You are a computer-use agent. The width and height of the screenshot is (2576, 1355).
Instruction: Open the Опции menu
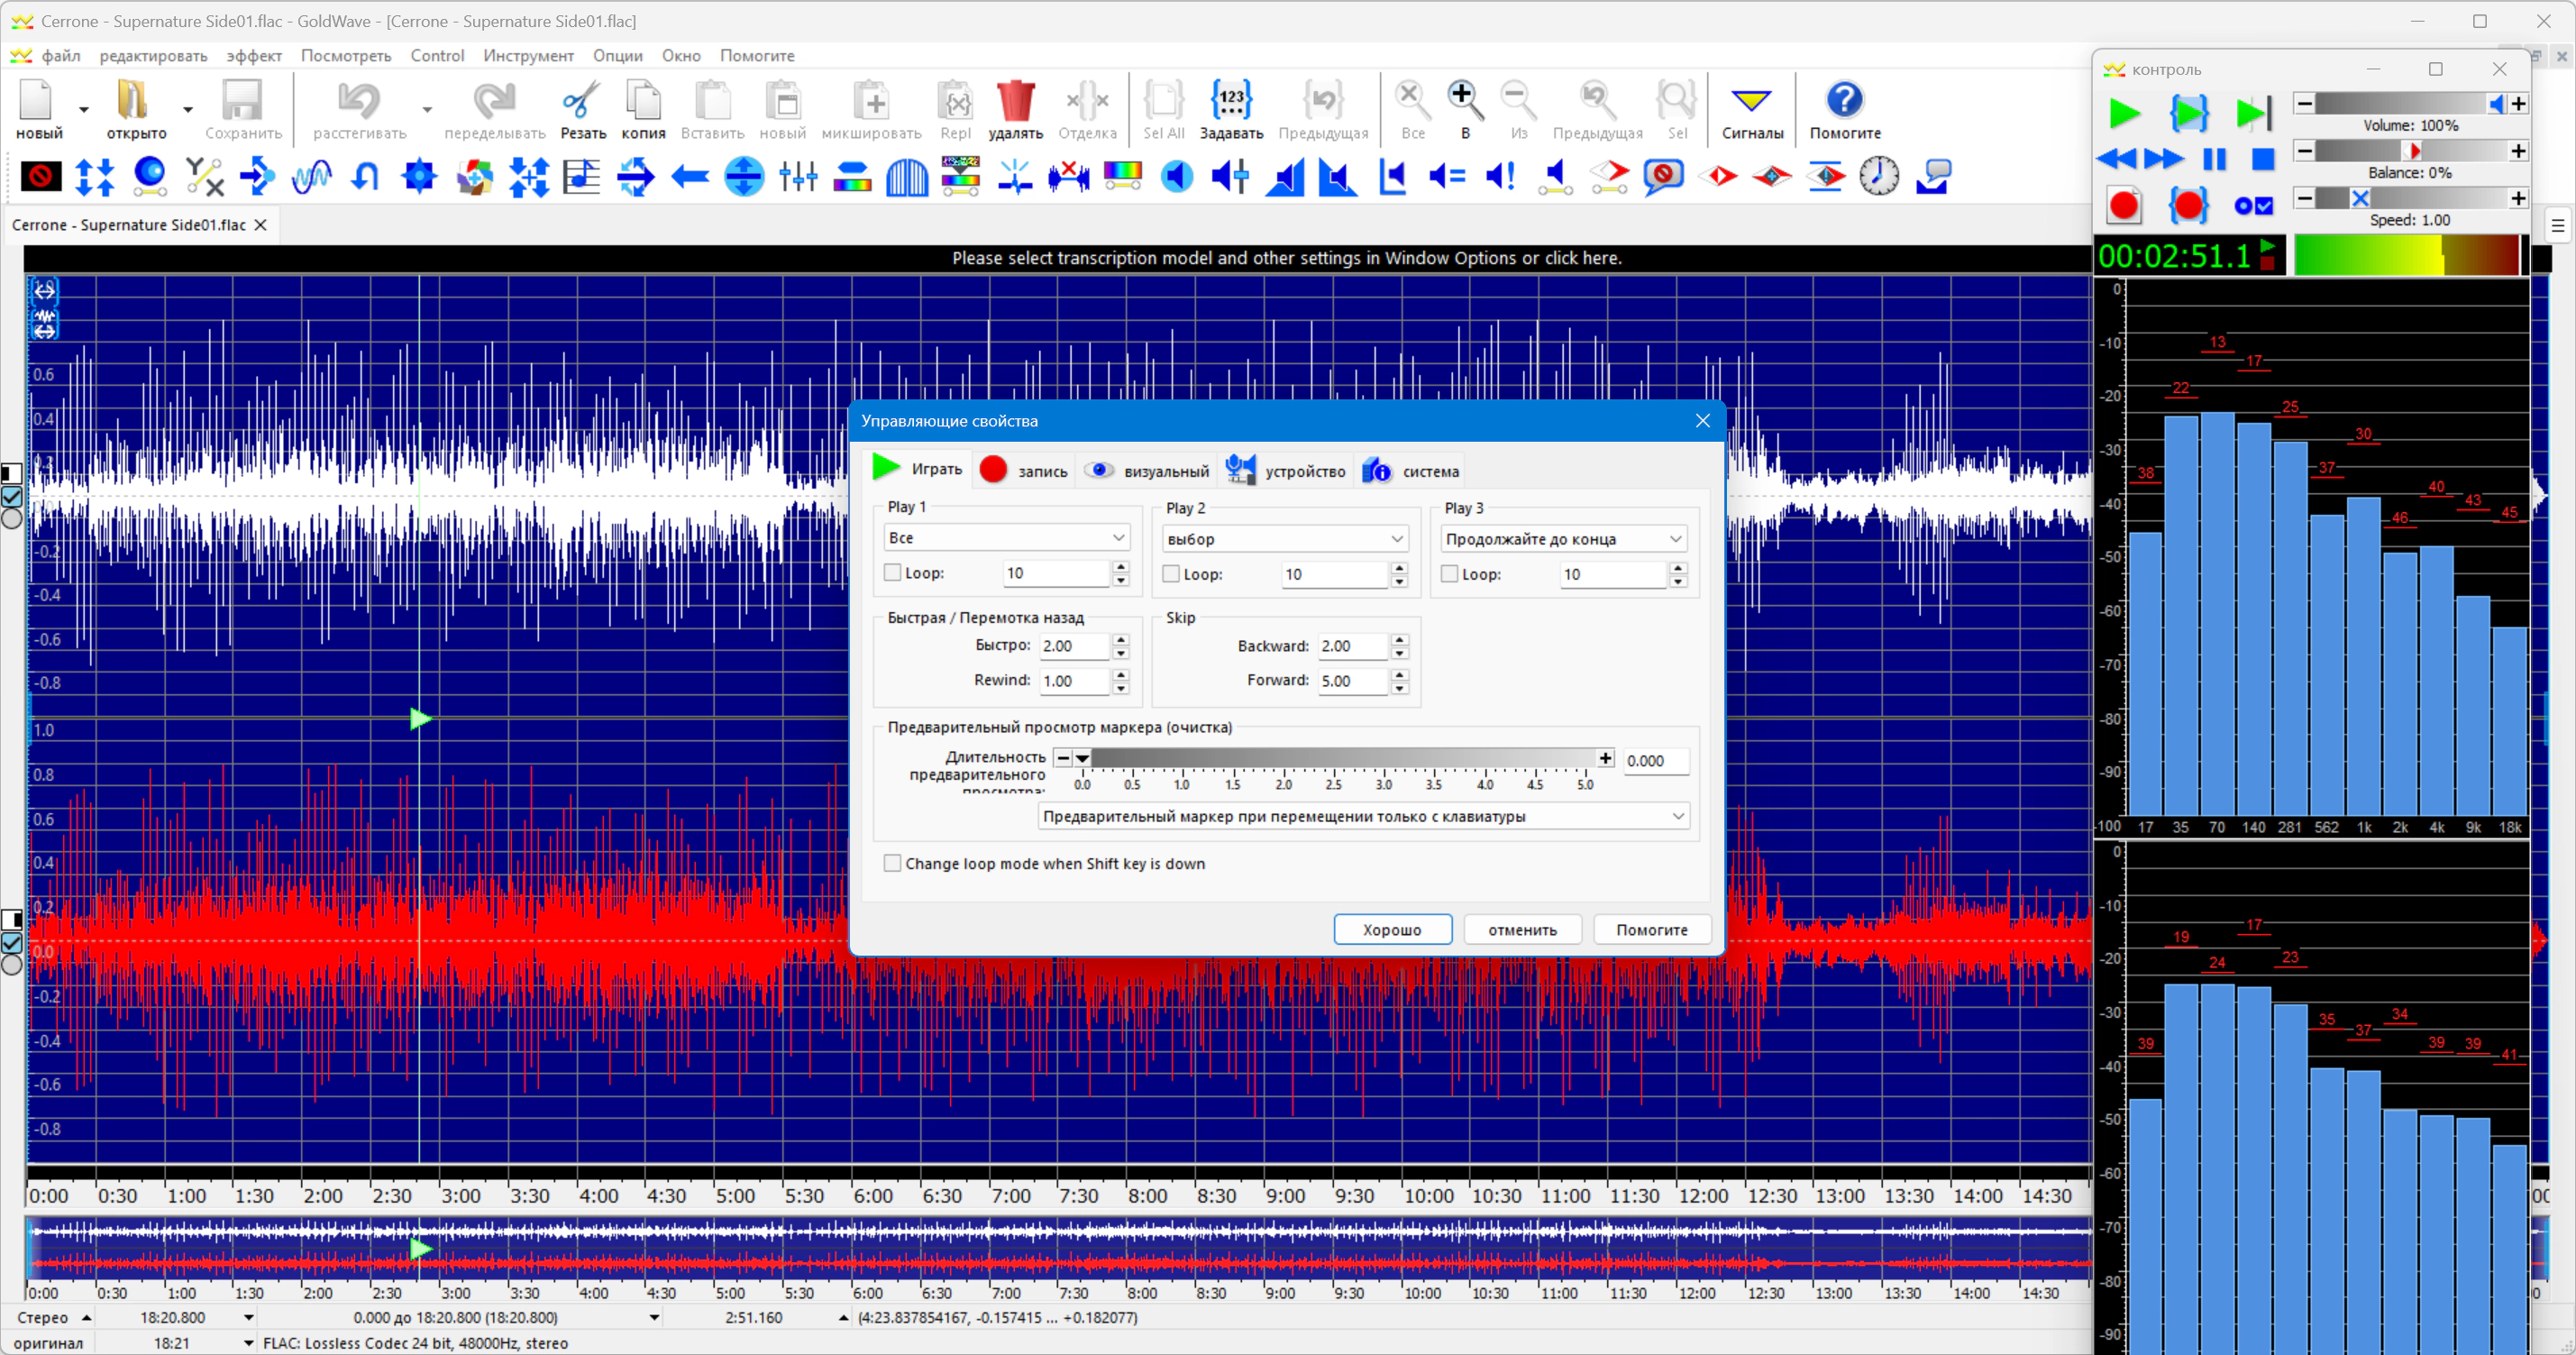pyautogui.click(x=618, y=56)
